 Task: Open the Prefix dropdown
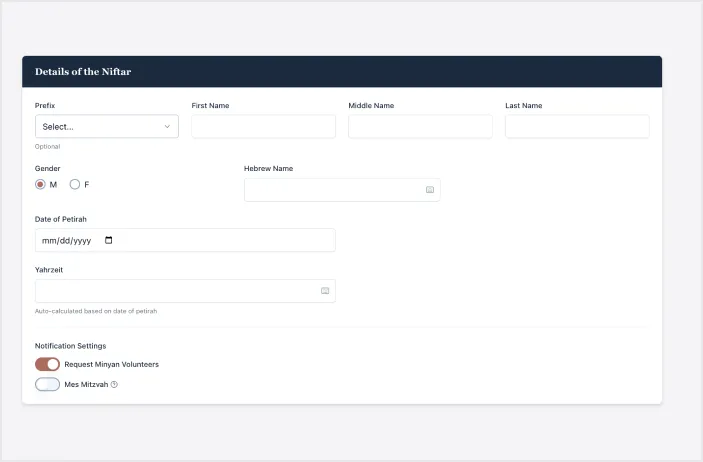100,127
